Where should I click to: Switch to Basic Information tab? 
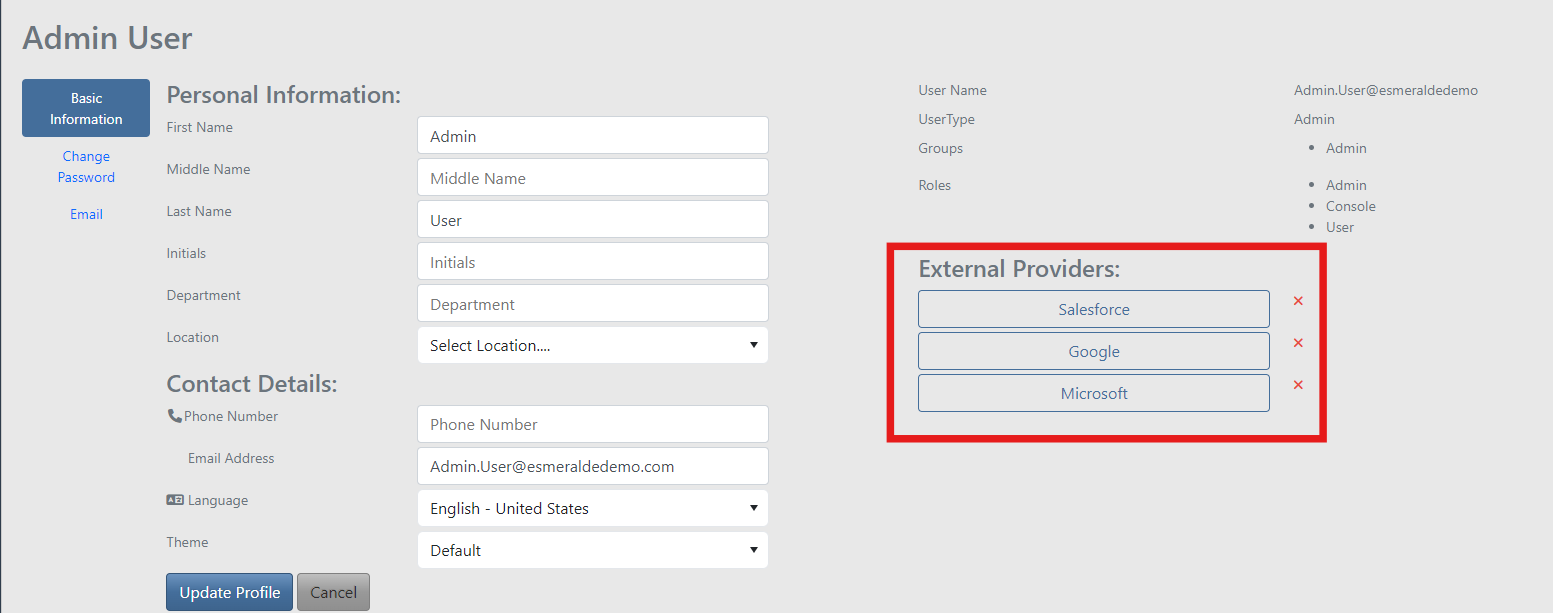[86, 108]
